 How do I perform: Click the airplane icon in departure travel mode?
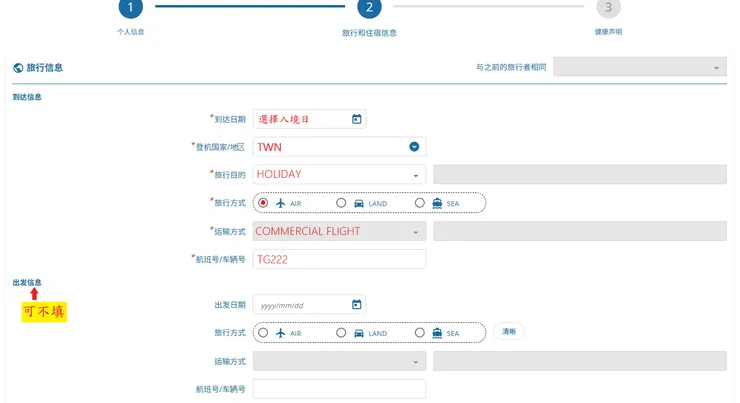[281, 333]
